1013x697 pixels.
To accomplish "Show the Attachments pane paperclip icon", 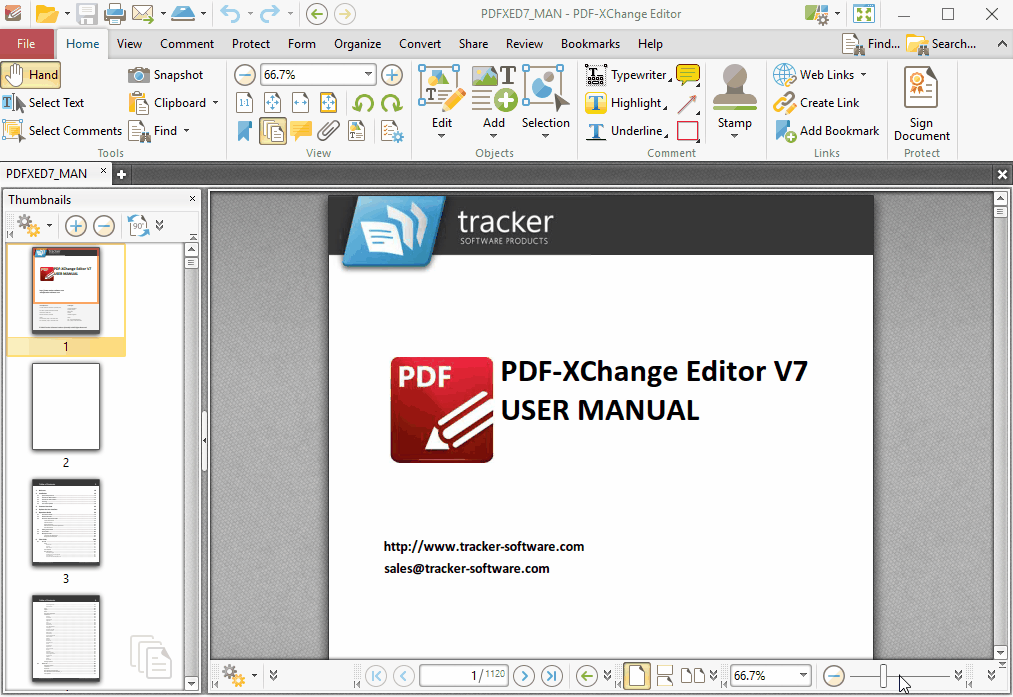I will (328, 131).
